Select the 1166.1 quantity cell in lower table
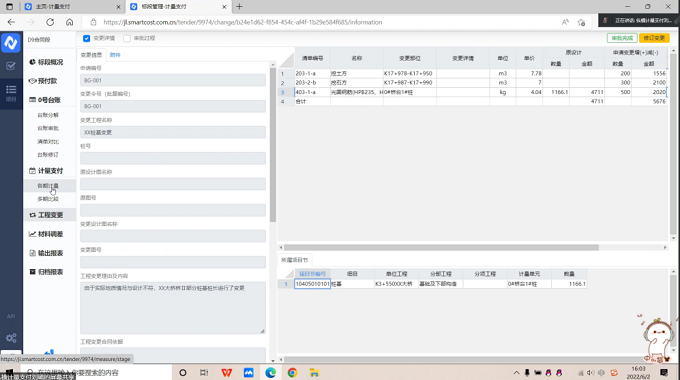The width and height of the screenshot is (680, 380). 569,284
